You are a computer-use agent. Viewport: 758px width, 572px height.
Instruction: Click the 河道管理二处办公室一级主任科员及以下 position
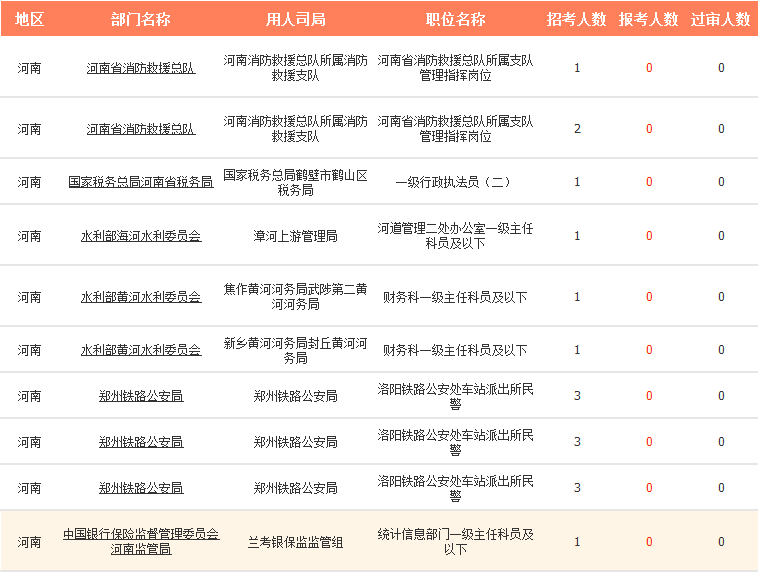[455, 235]
